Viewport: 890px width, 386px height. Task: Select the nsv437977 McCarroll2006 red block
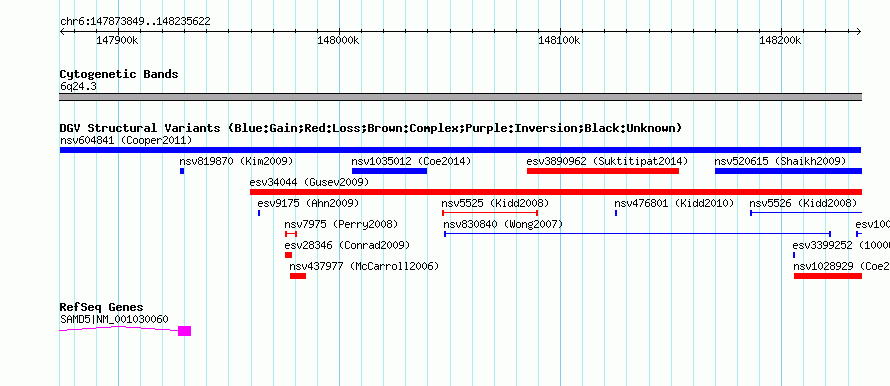[298, 276]
